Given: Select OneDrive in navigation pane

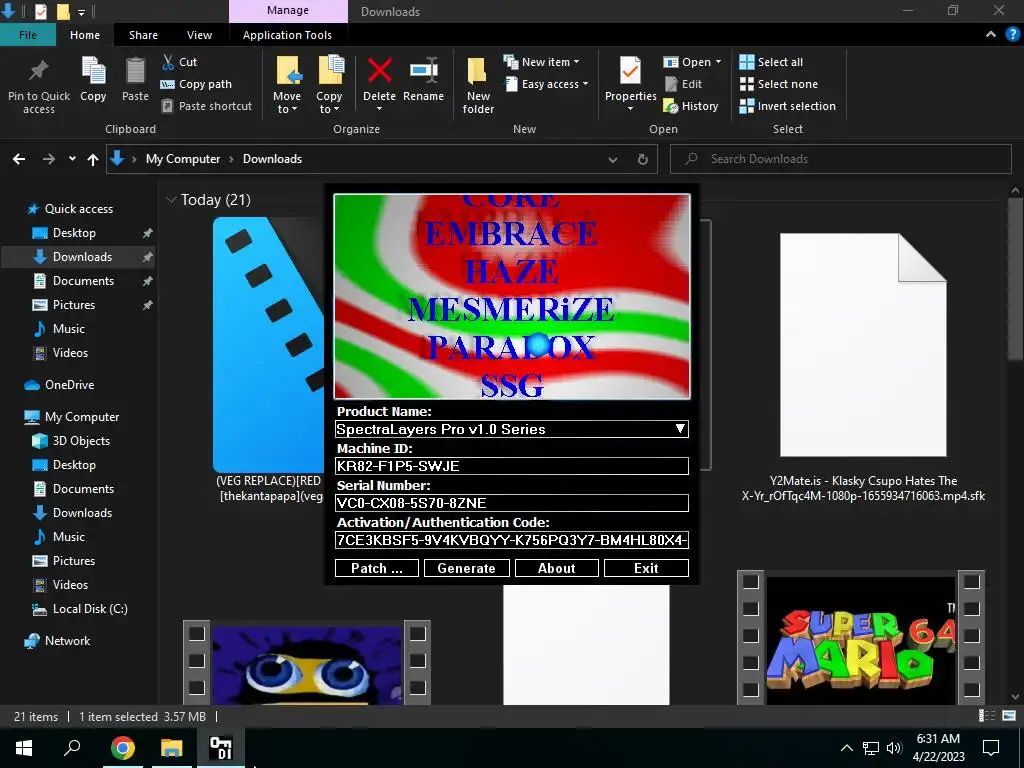Looking at the screenshot, I should coord(60,385).
